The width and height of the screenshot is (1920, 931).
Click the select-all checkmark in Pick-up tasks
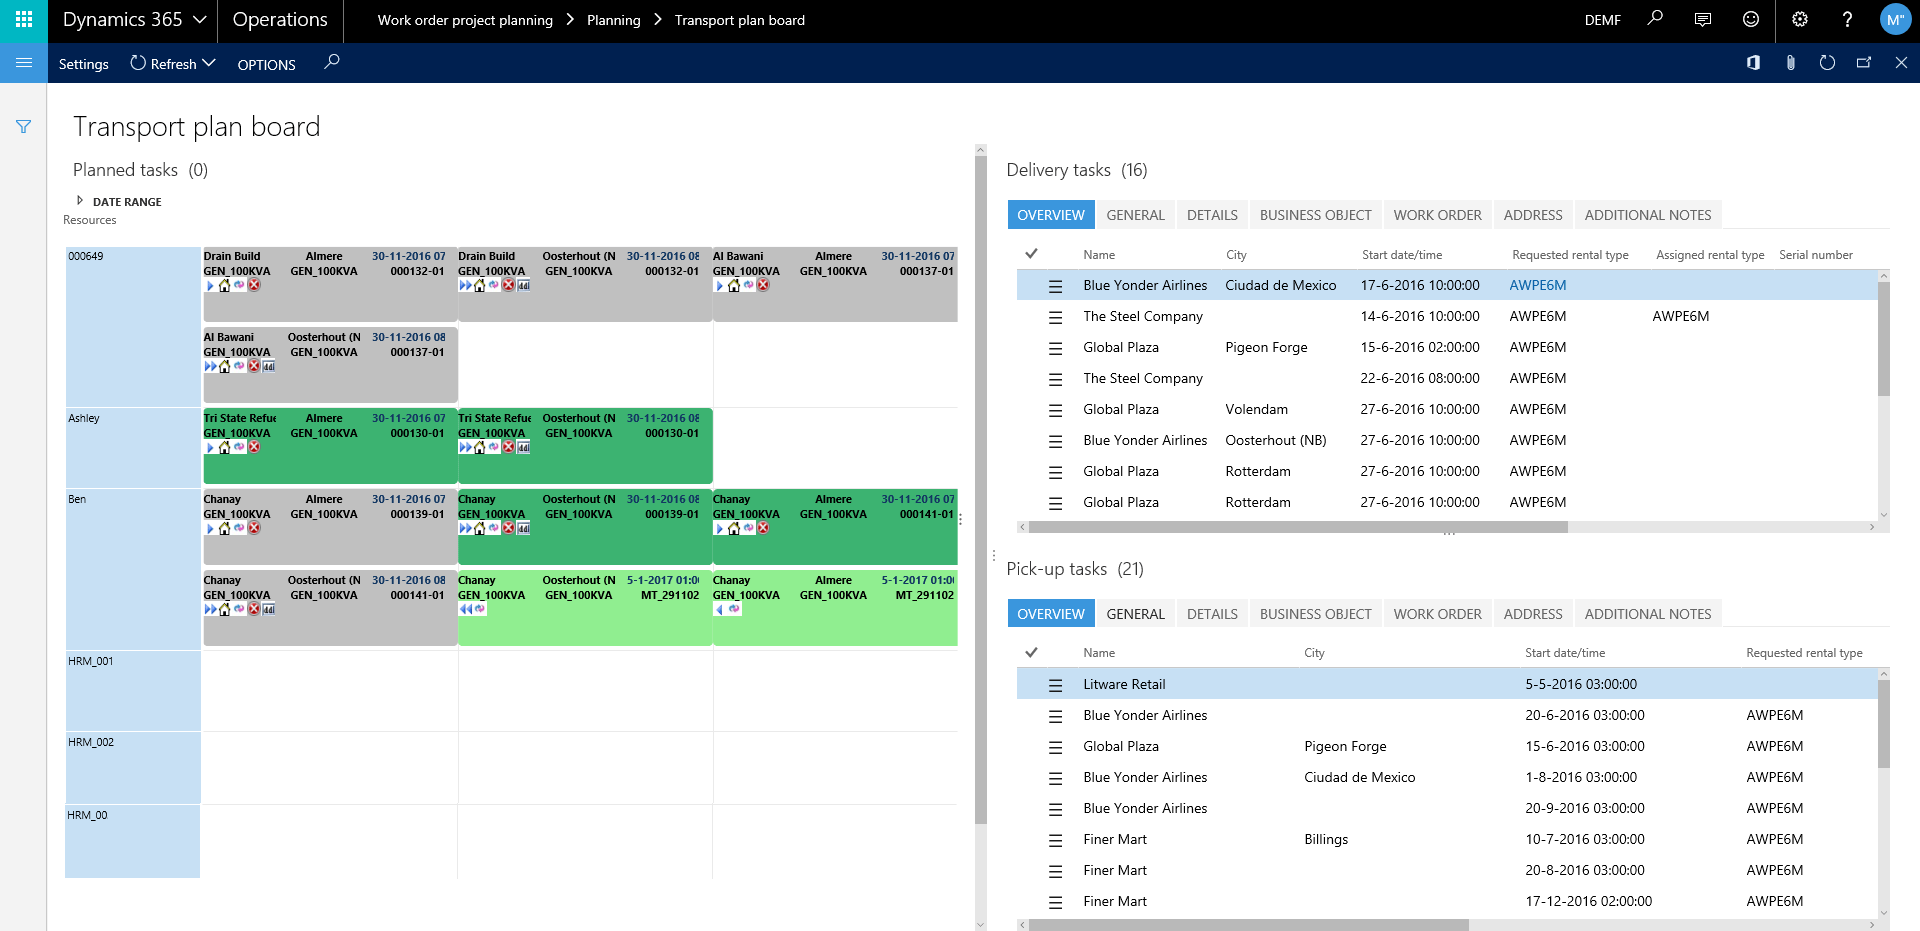(1032, 651)
